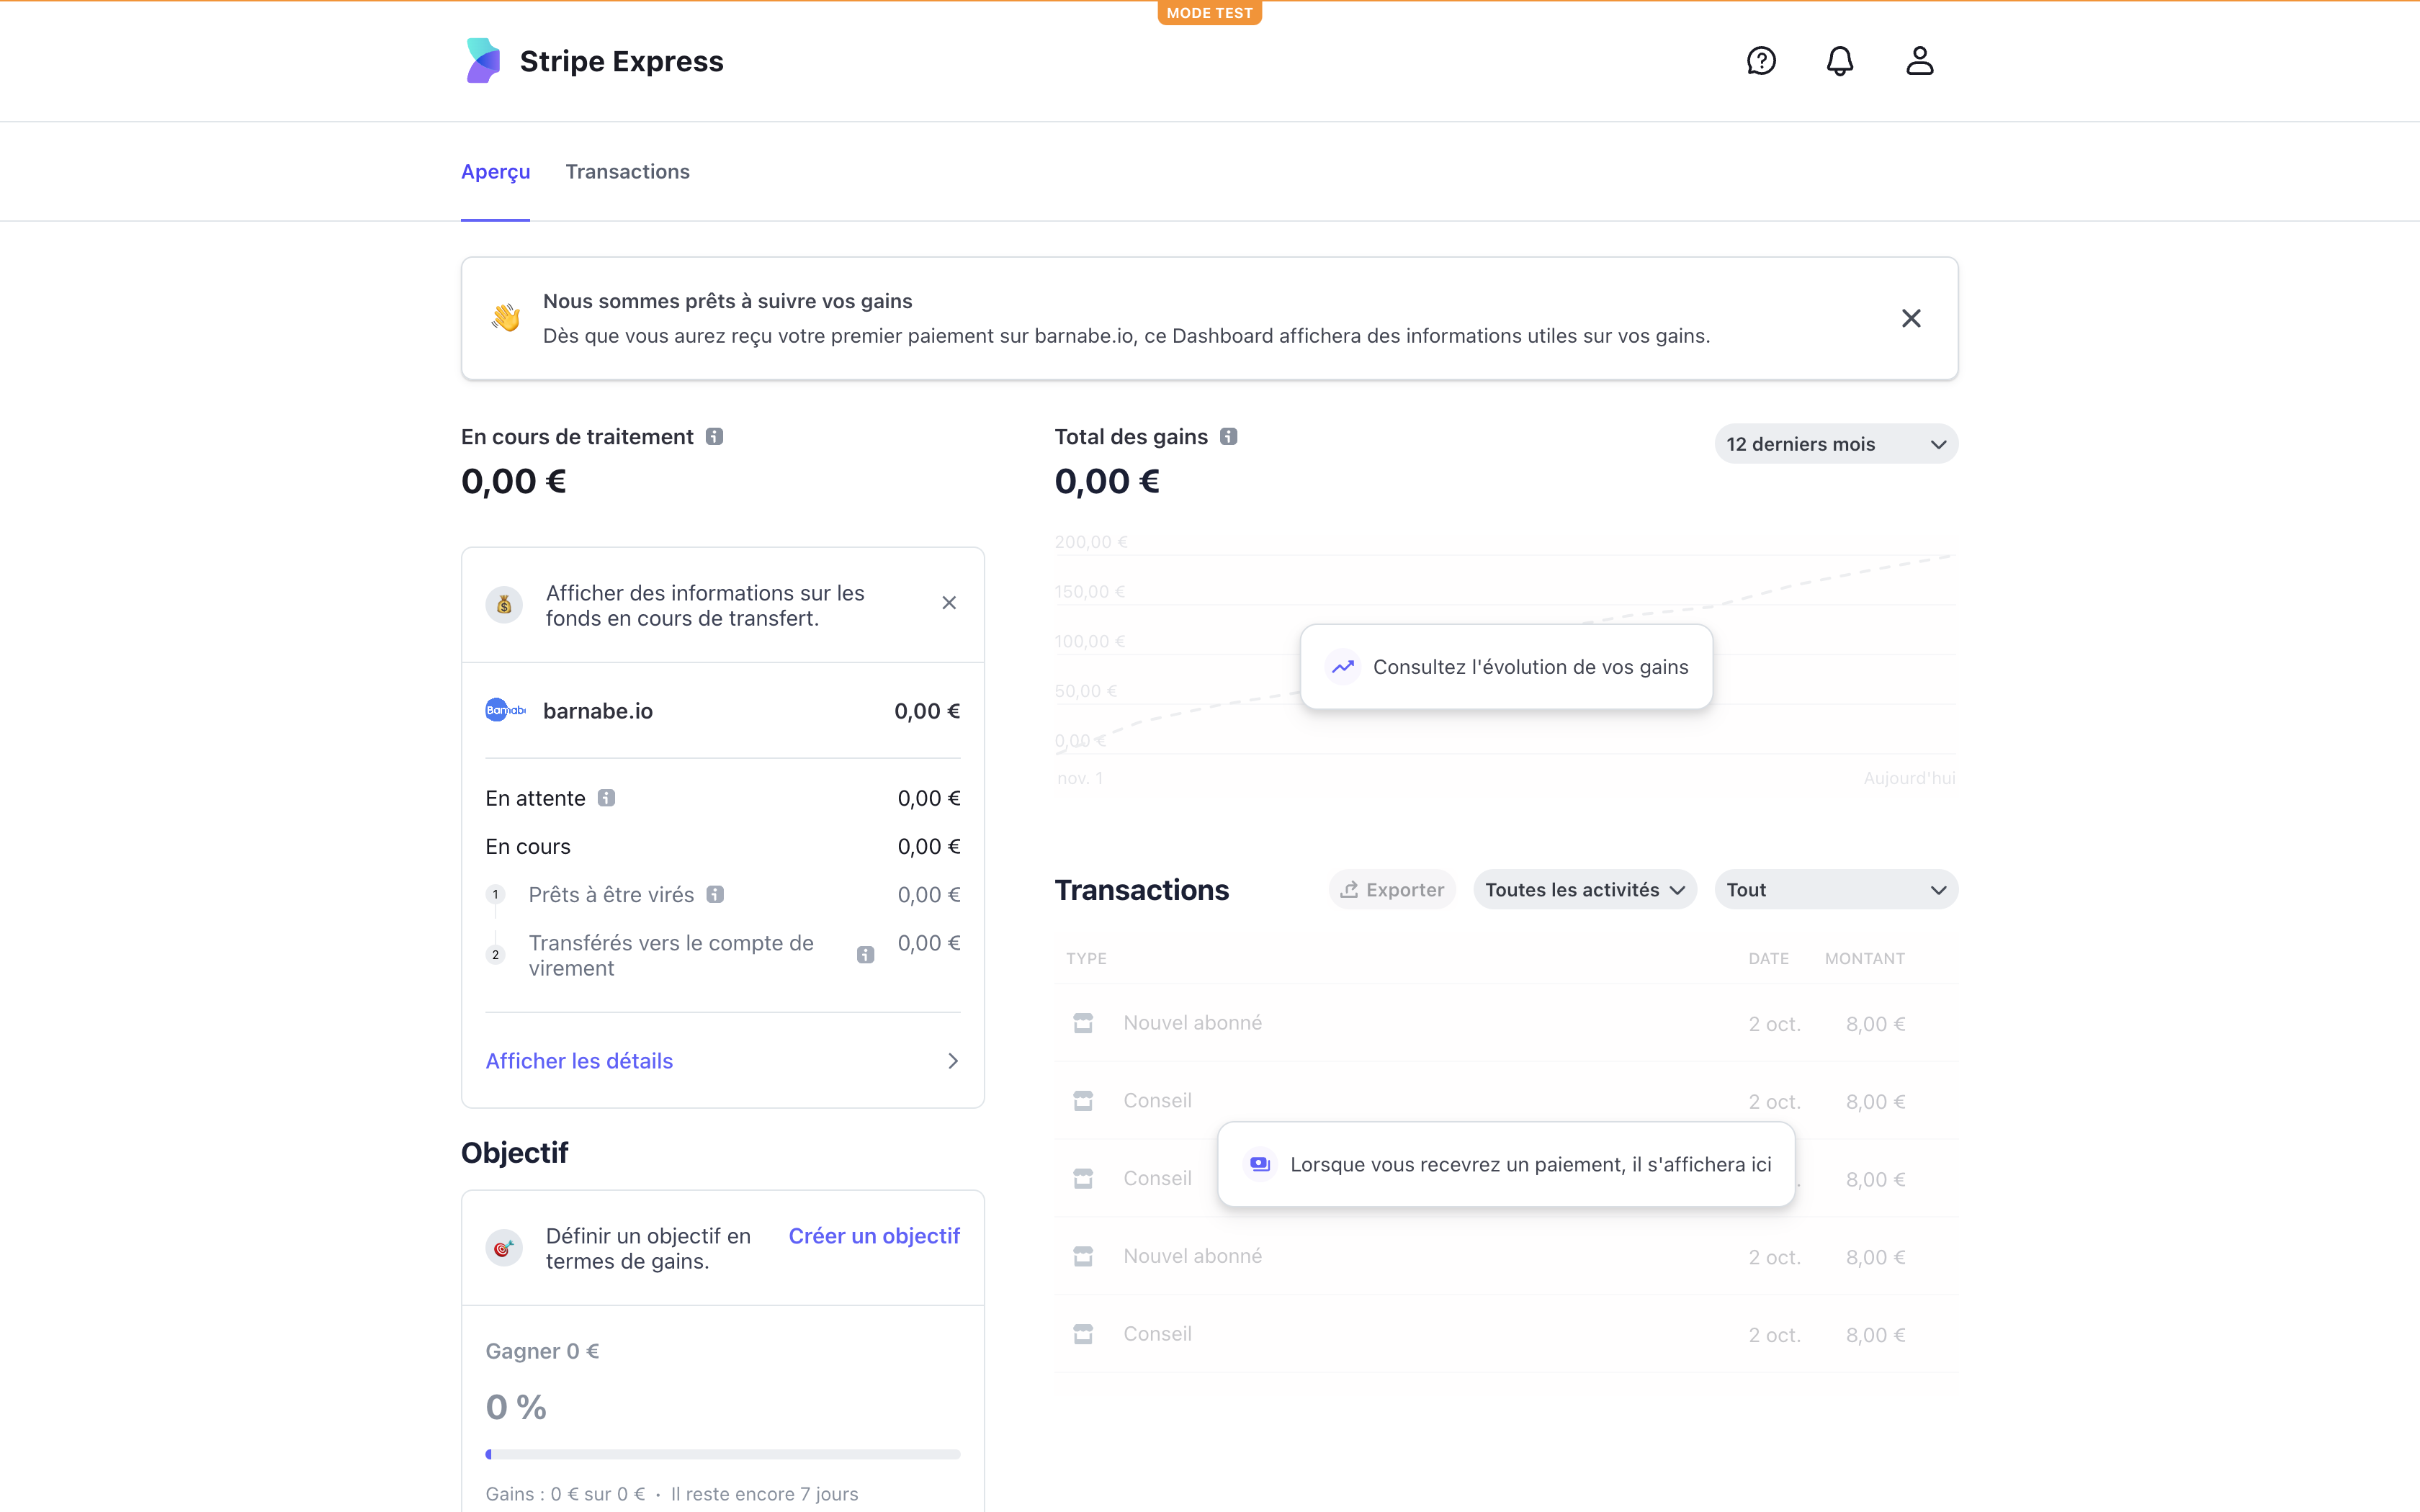
Task: Open the 12 derniers mois dropdown
Action: 1836,444
